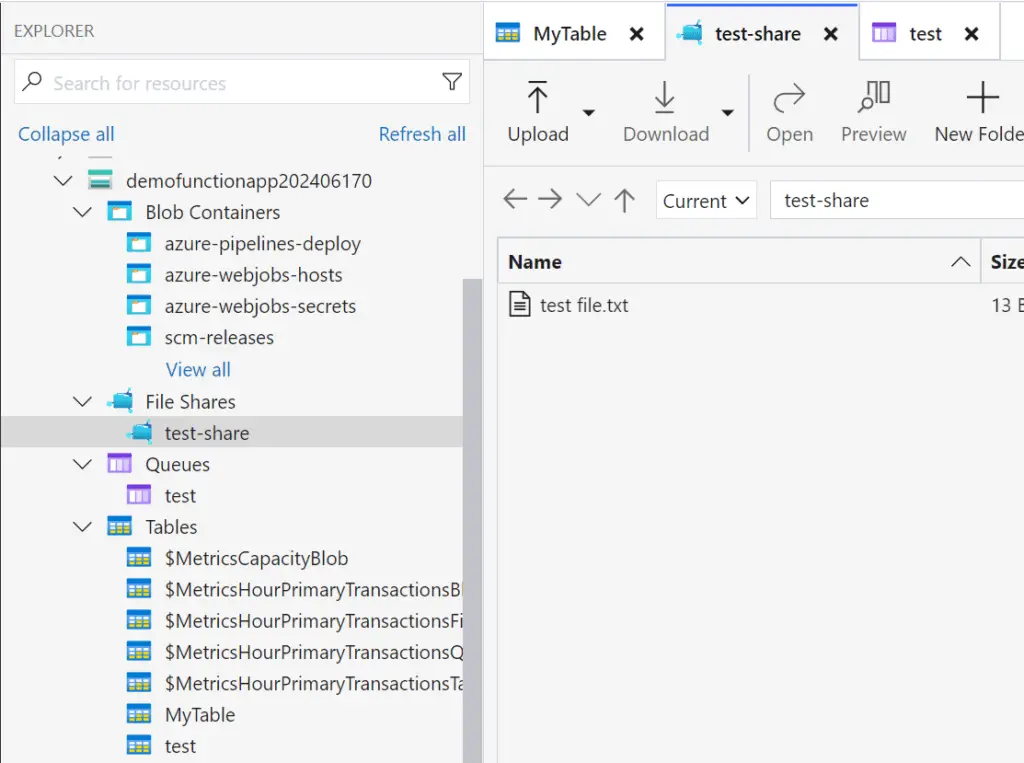Upload a file to test-share
The width and height of the screenshot is (1024, 763).
pos(538,110)
